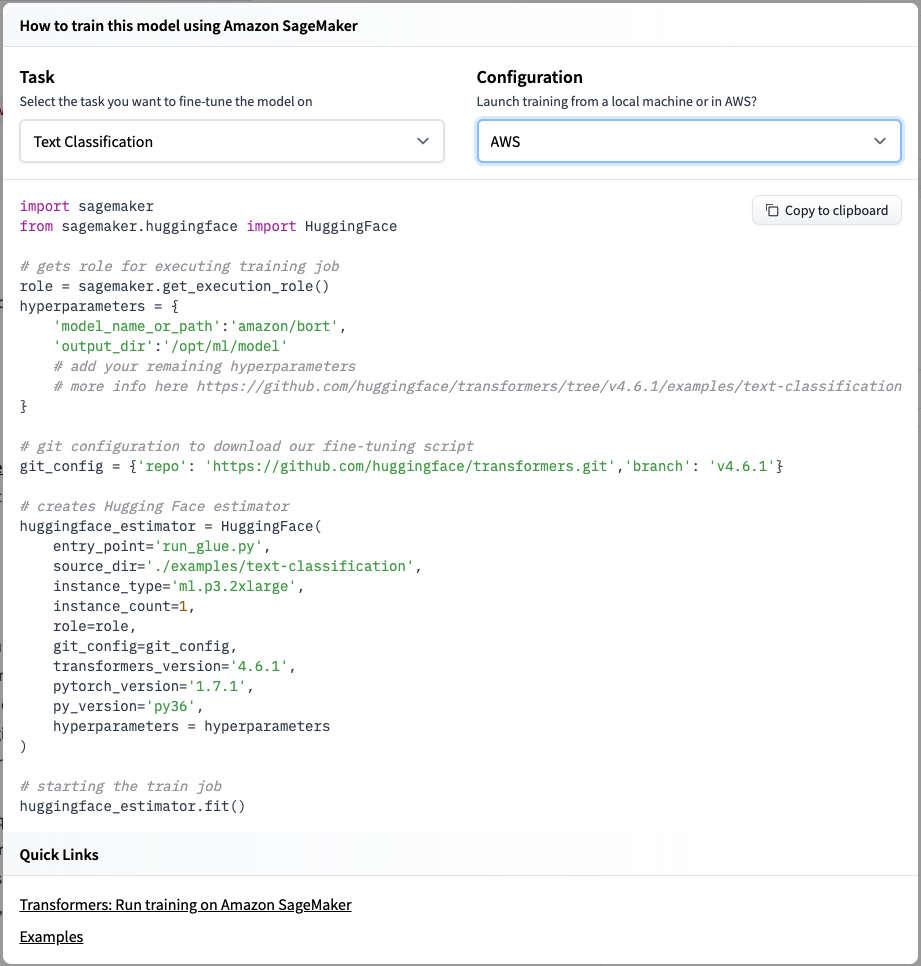Click the comment '# gets role for executing training job'
This screenshot has height=966, width=921.
(179, 266)
